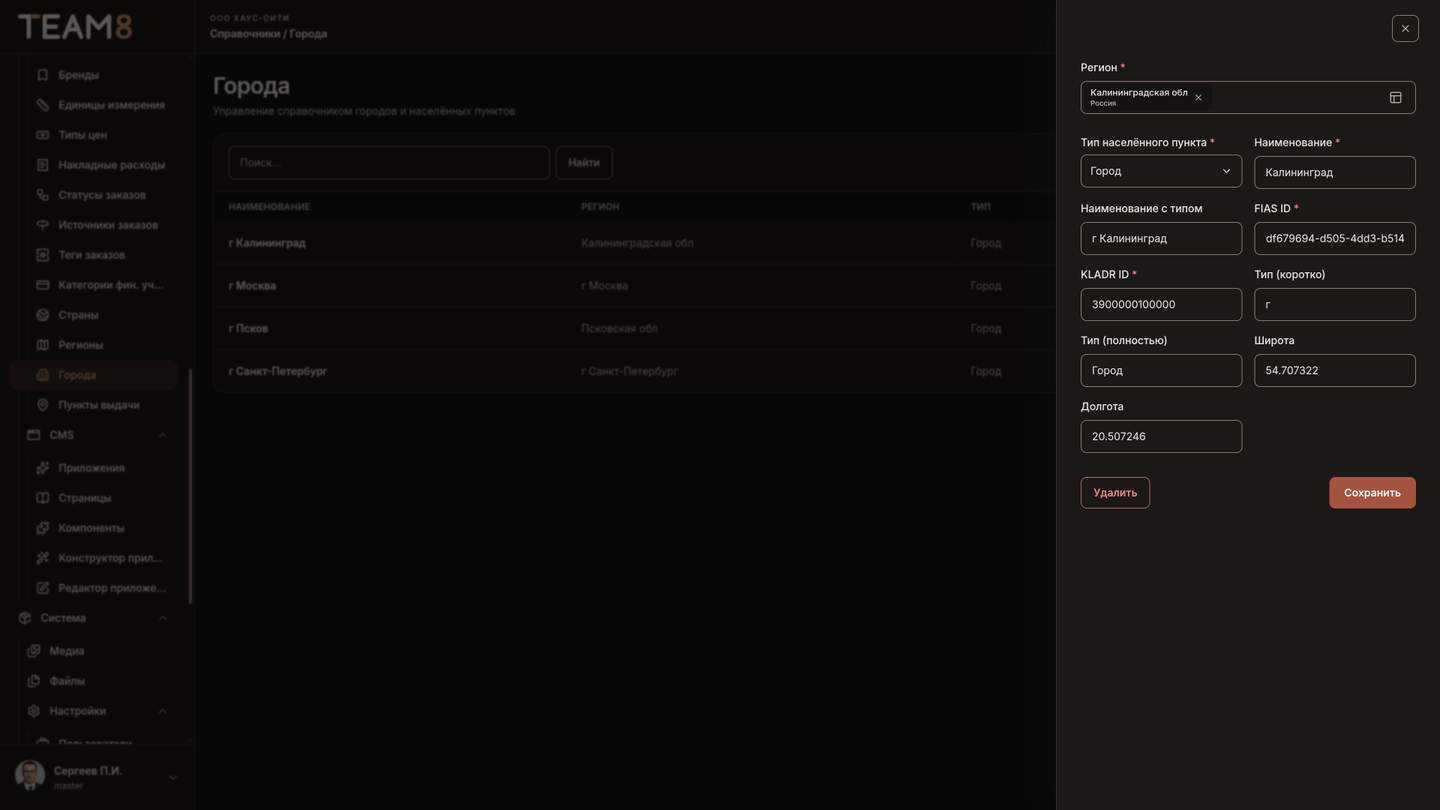The height and width of the screenshot is (810, 1440).
Task: Click the Компоненты icon in CMS
Action: click(42, 528)
